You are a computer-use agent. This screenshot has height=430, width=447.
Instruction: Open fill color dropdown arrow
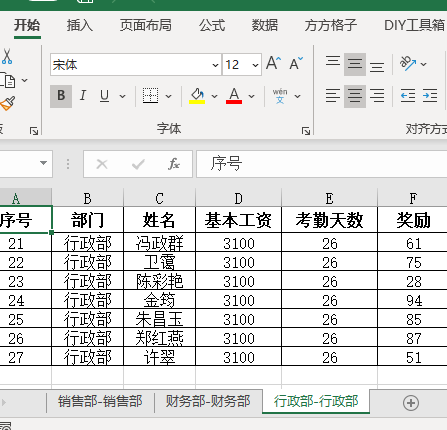coord(215,96)
